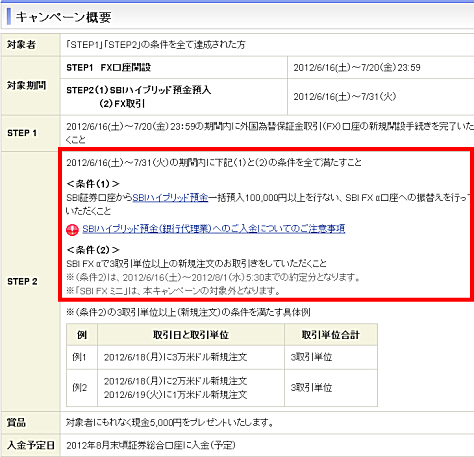Select the STEP 1 row label

tap(22, 133)
